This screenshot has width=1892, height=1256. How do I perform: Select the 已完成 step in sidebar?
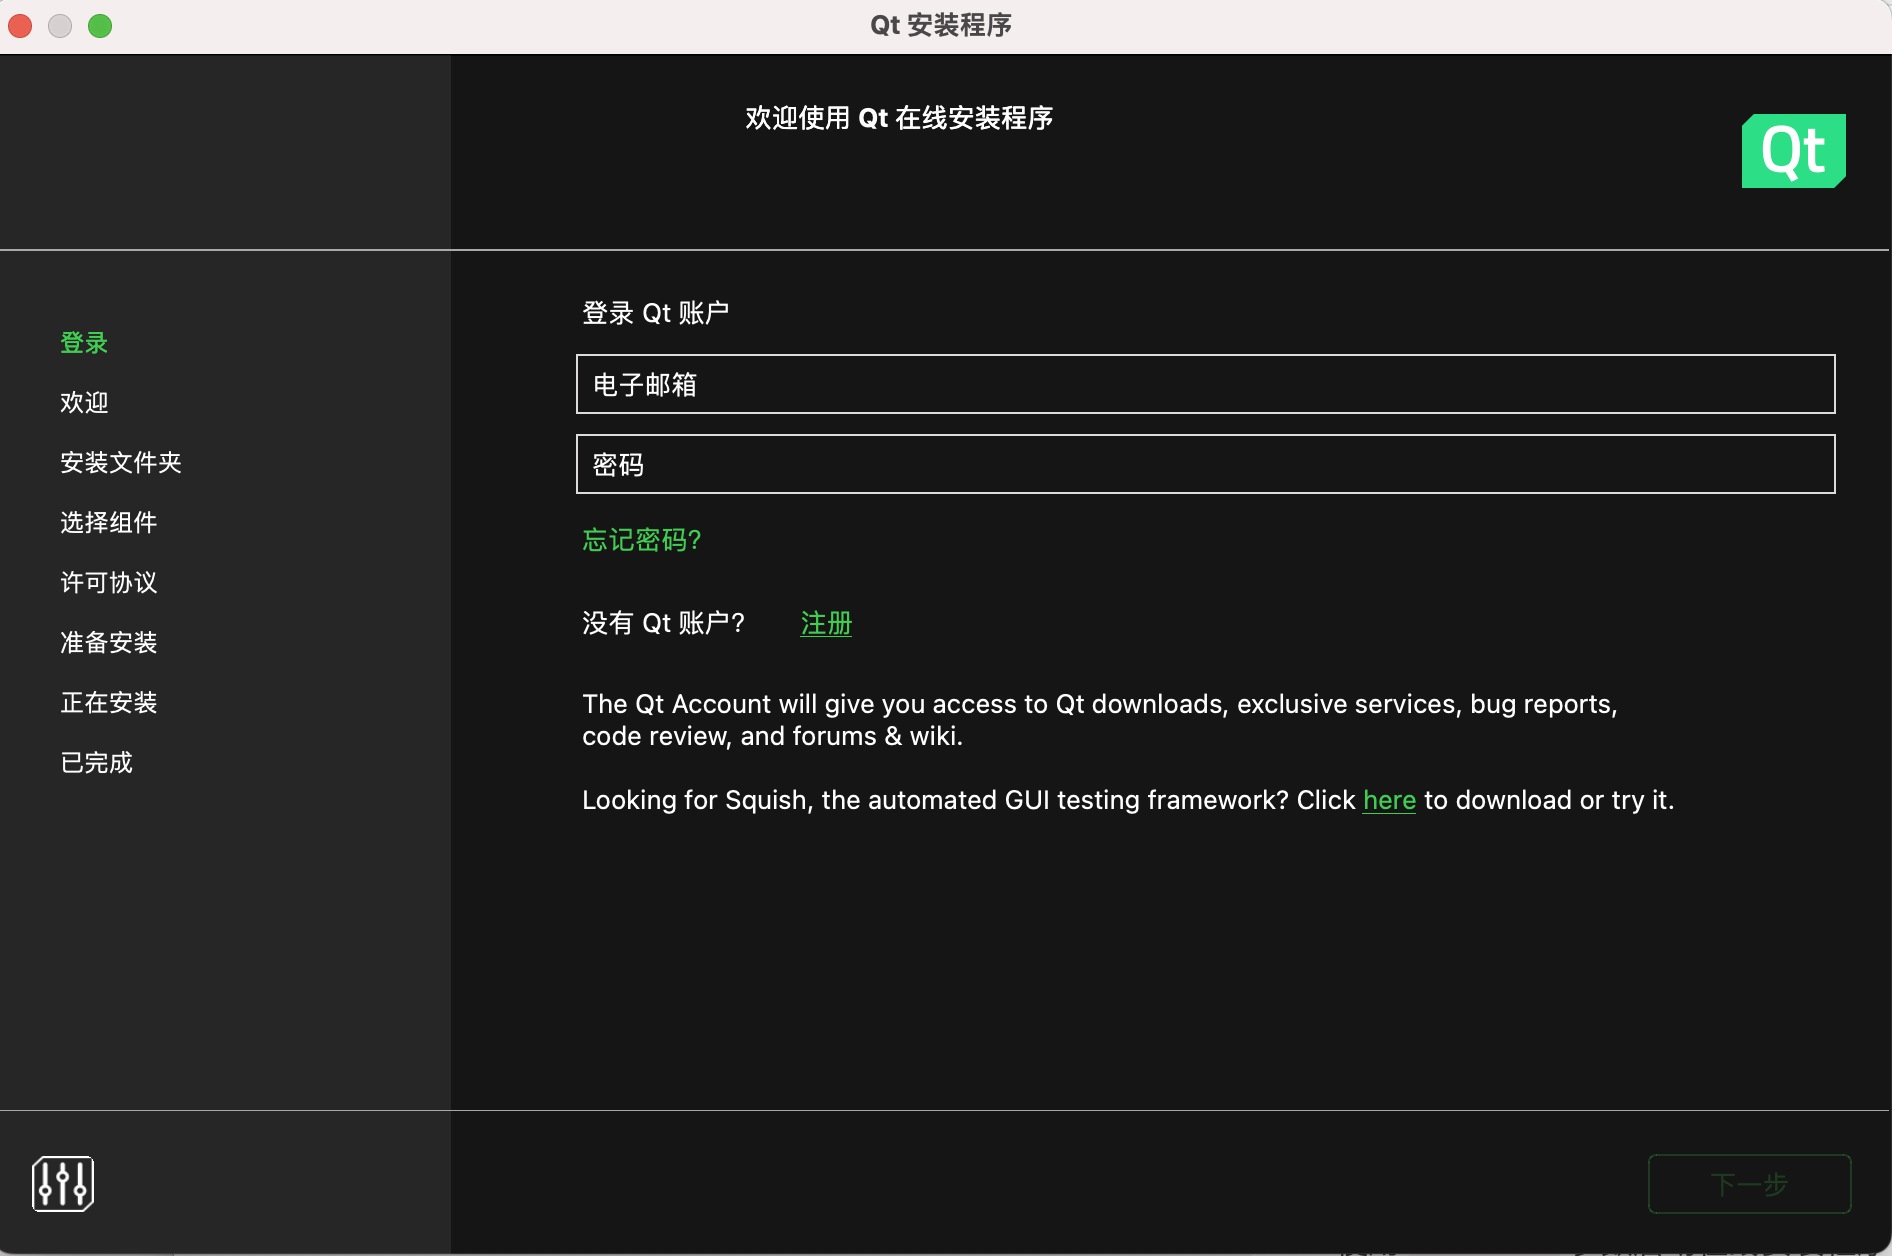click(x=97, y=763)
